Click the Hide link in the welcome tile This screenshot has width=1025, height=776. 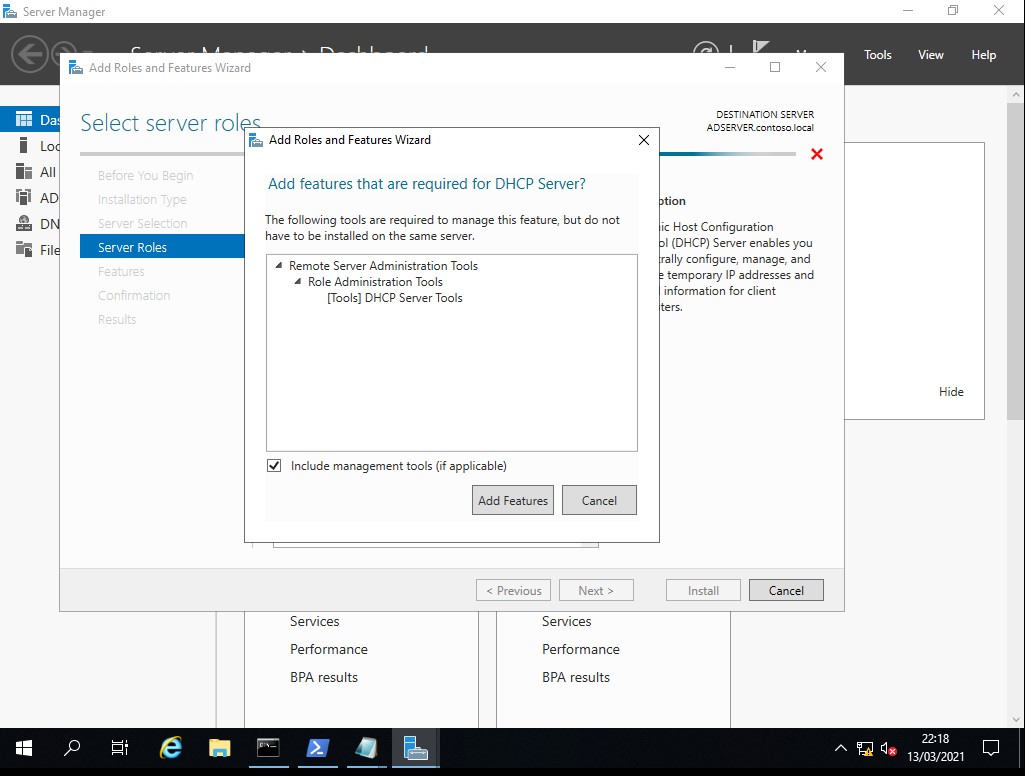pos(951,392)
